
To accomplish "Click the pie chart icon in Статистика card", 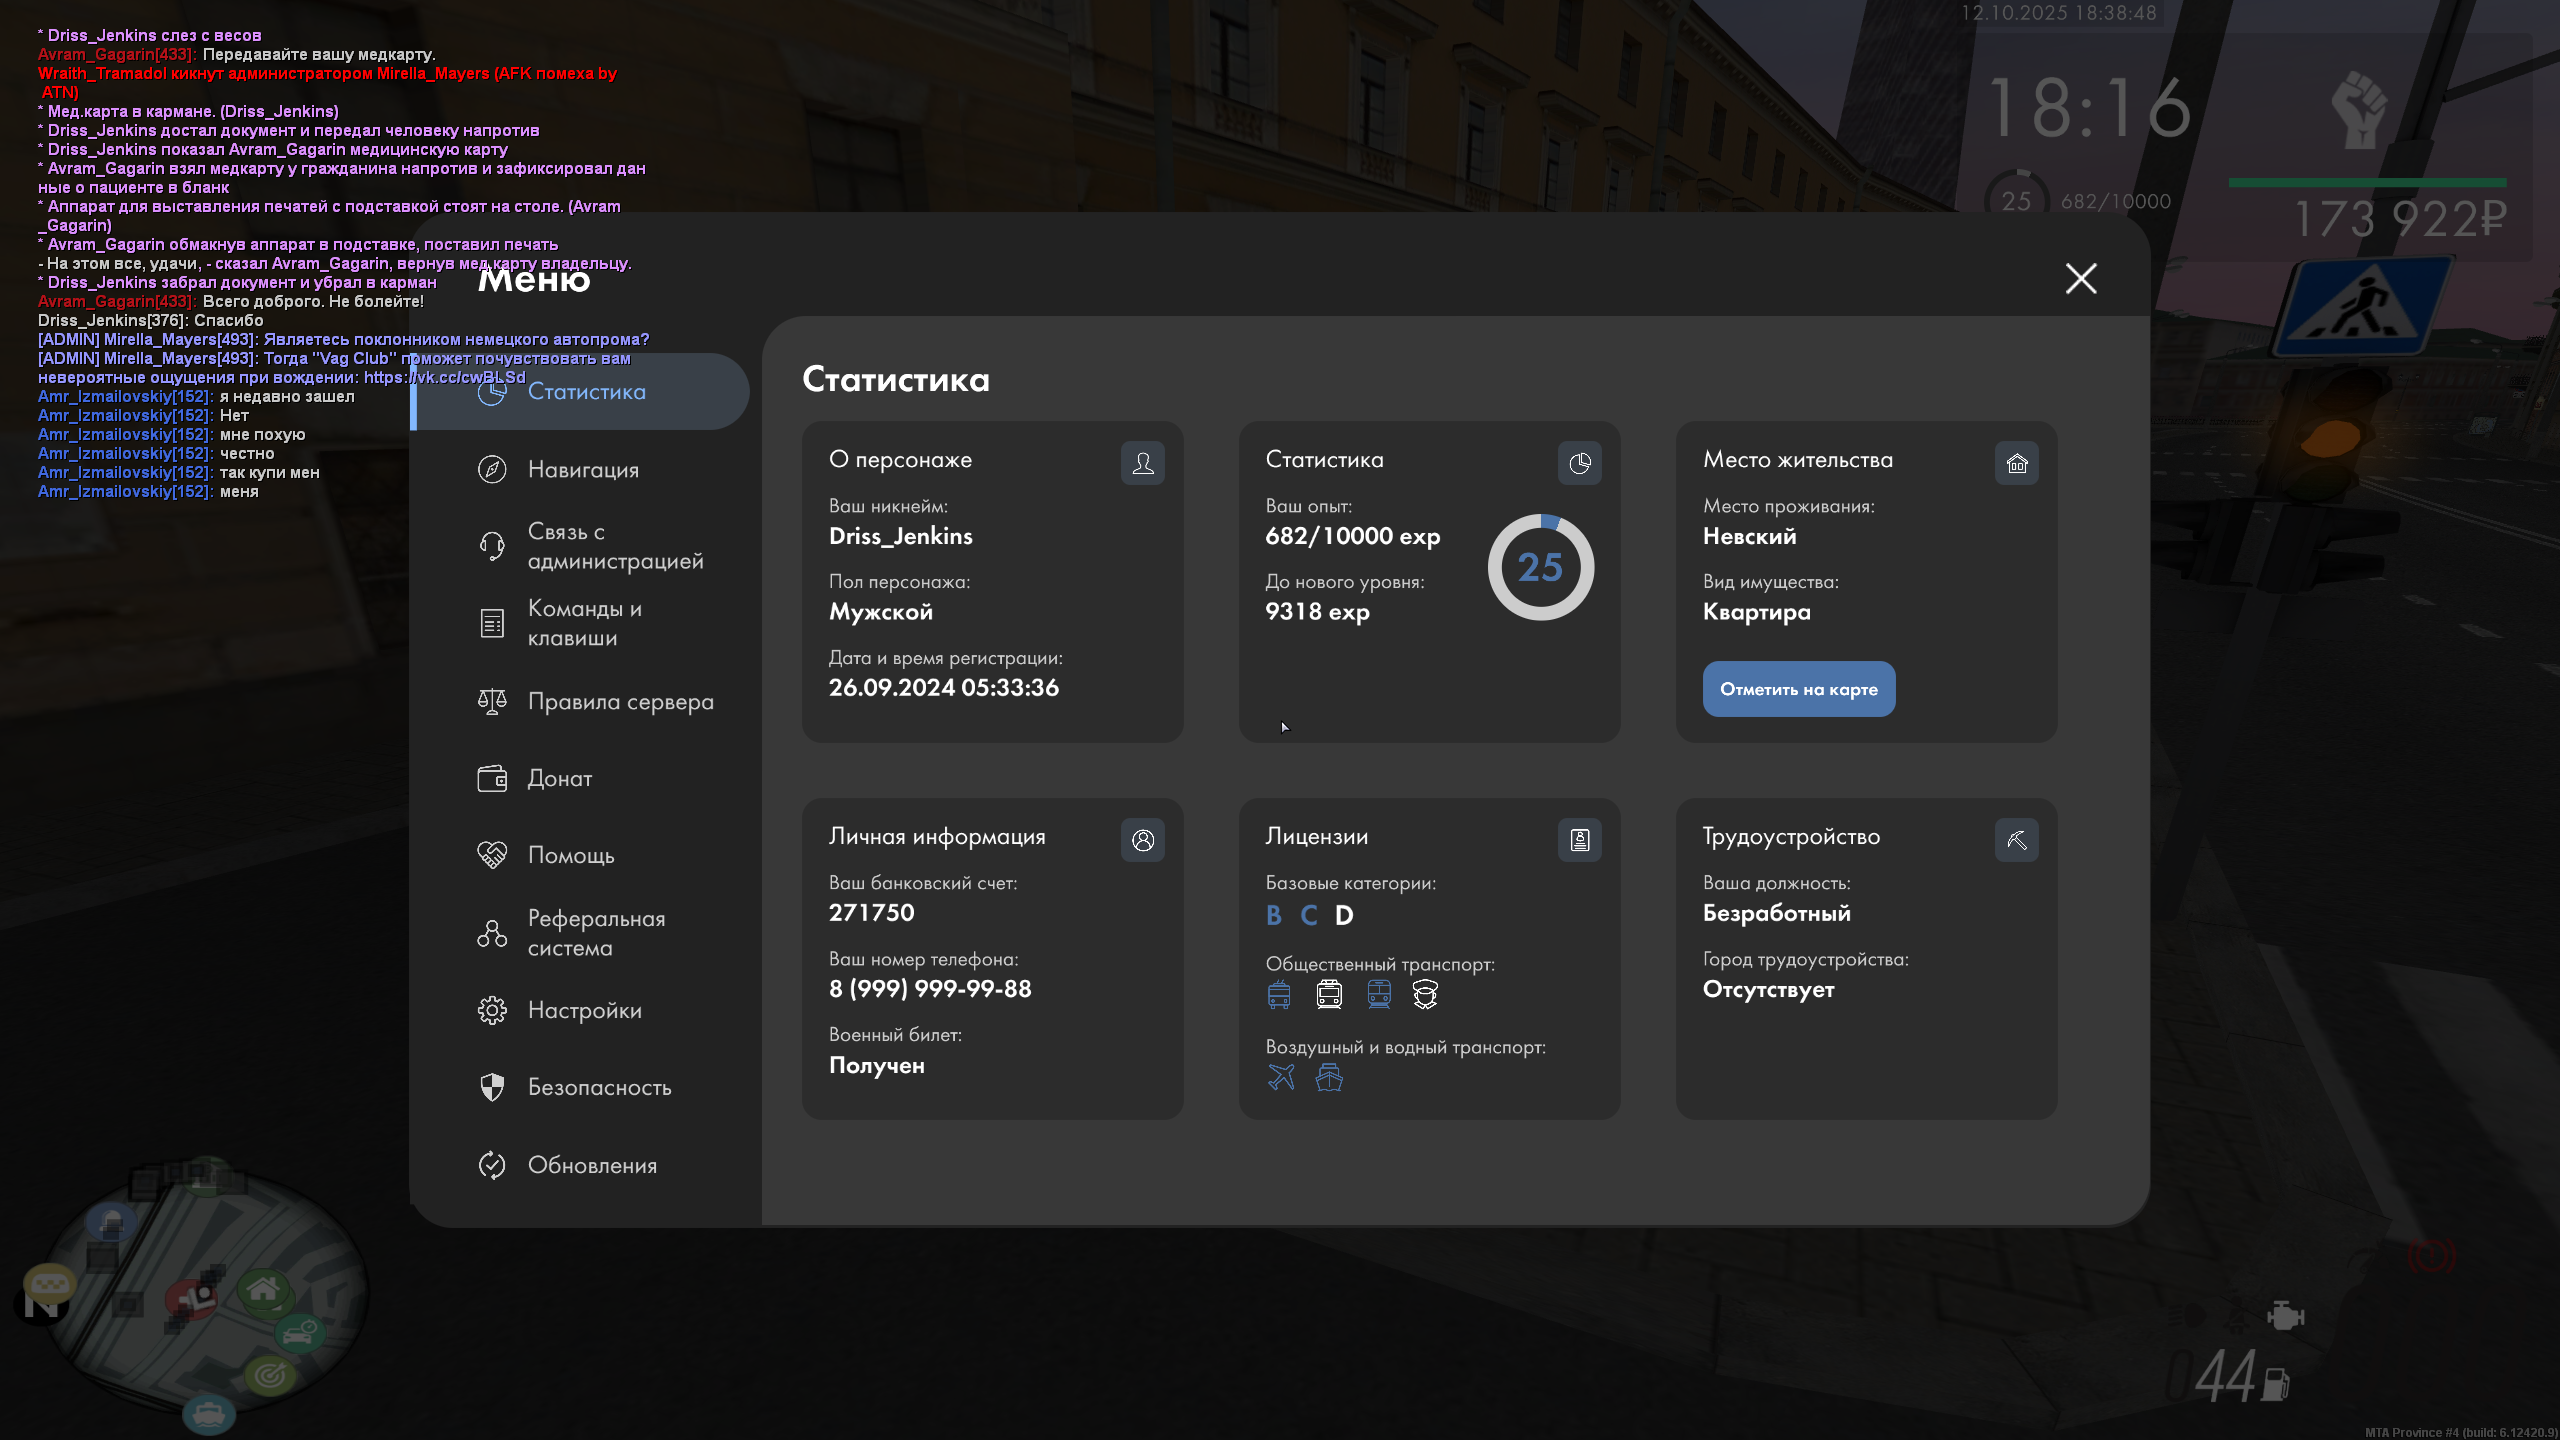I will coord(1579,463).
